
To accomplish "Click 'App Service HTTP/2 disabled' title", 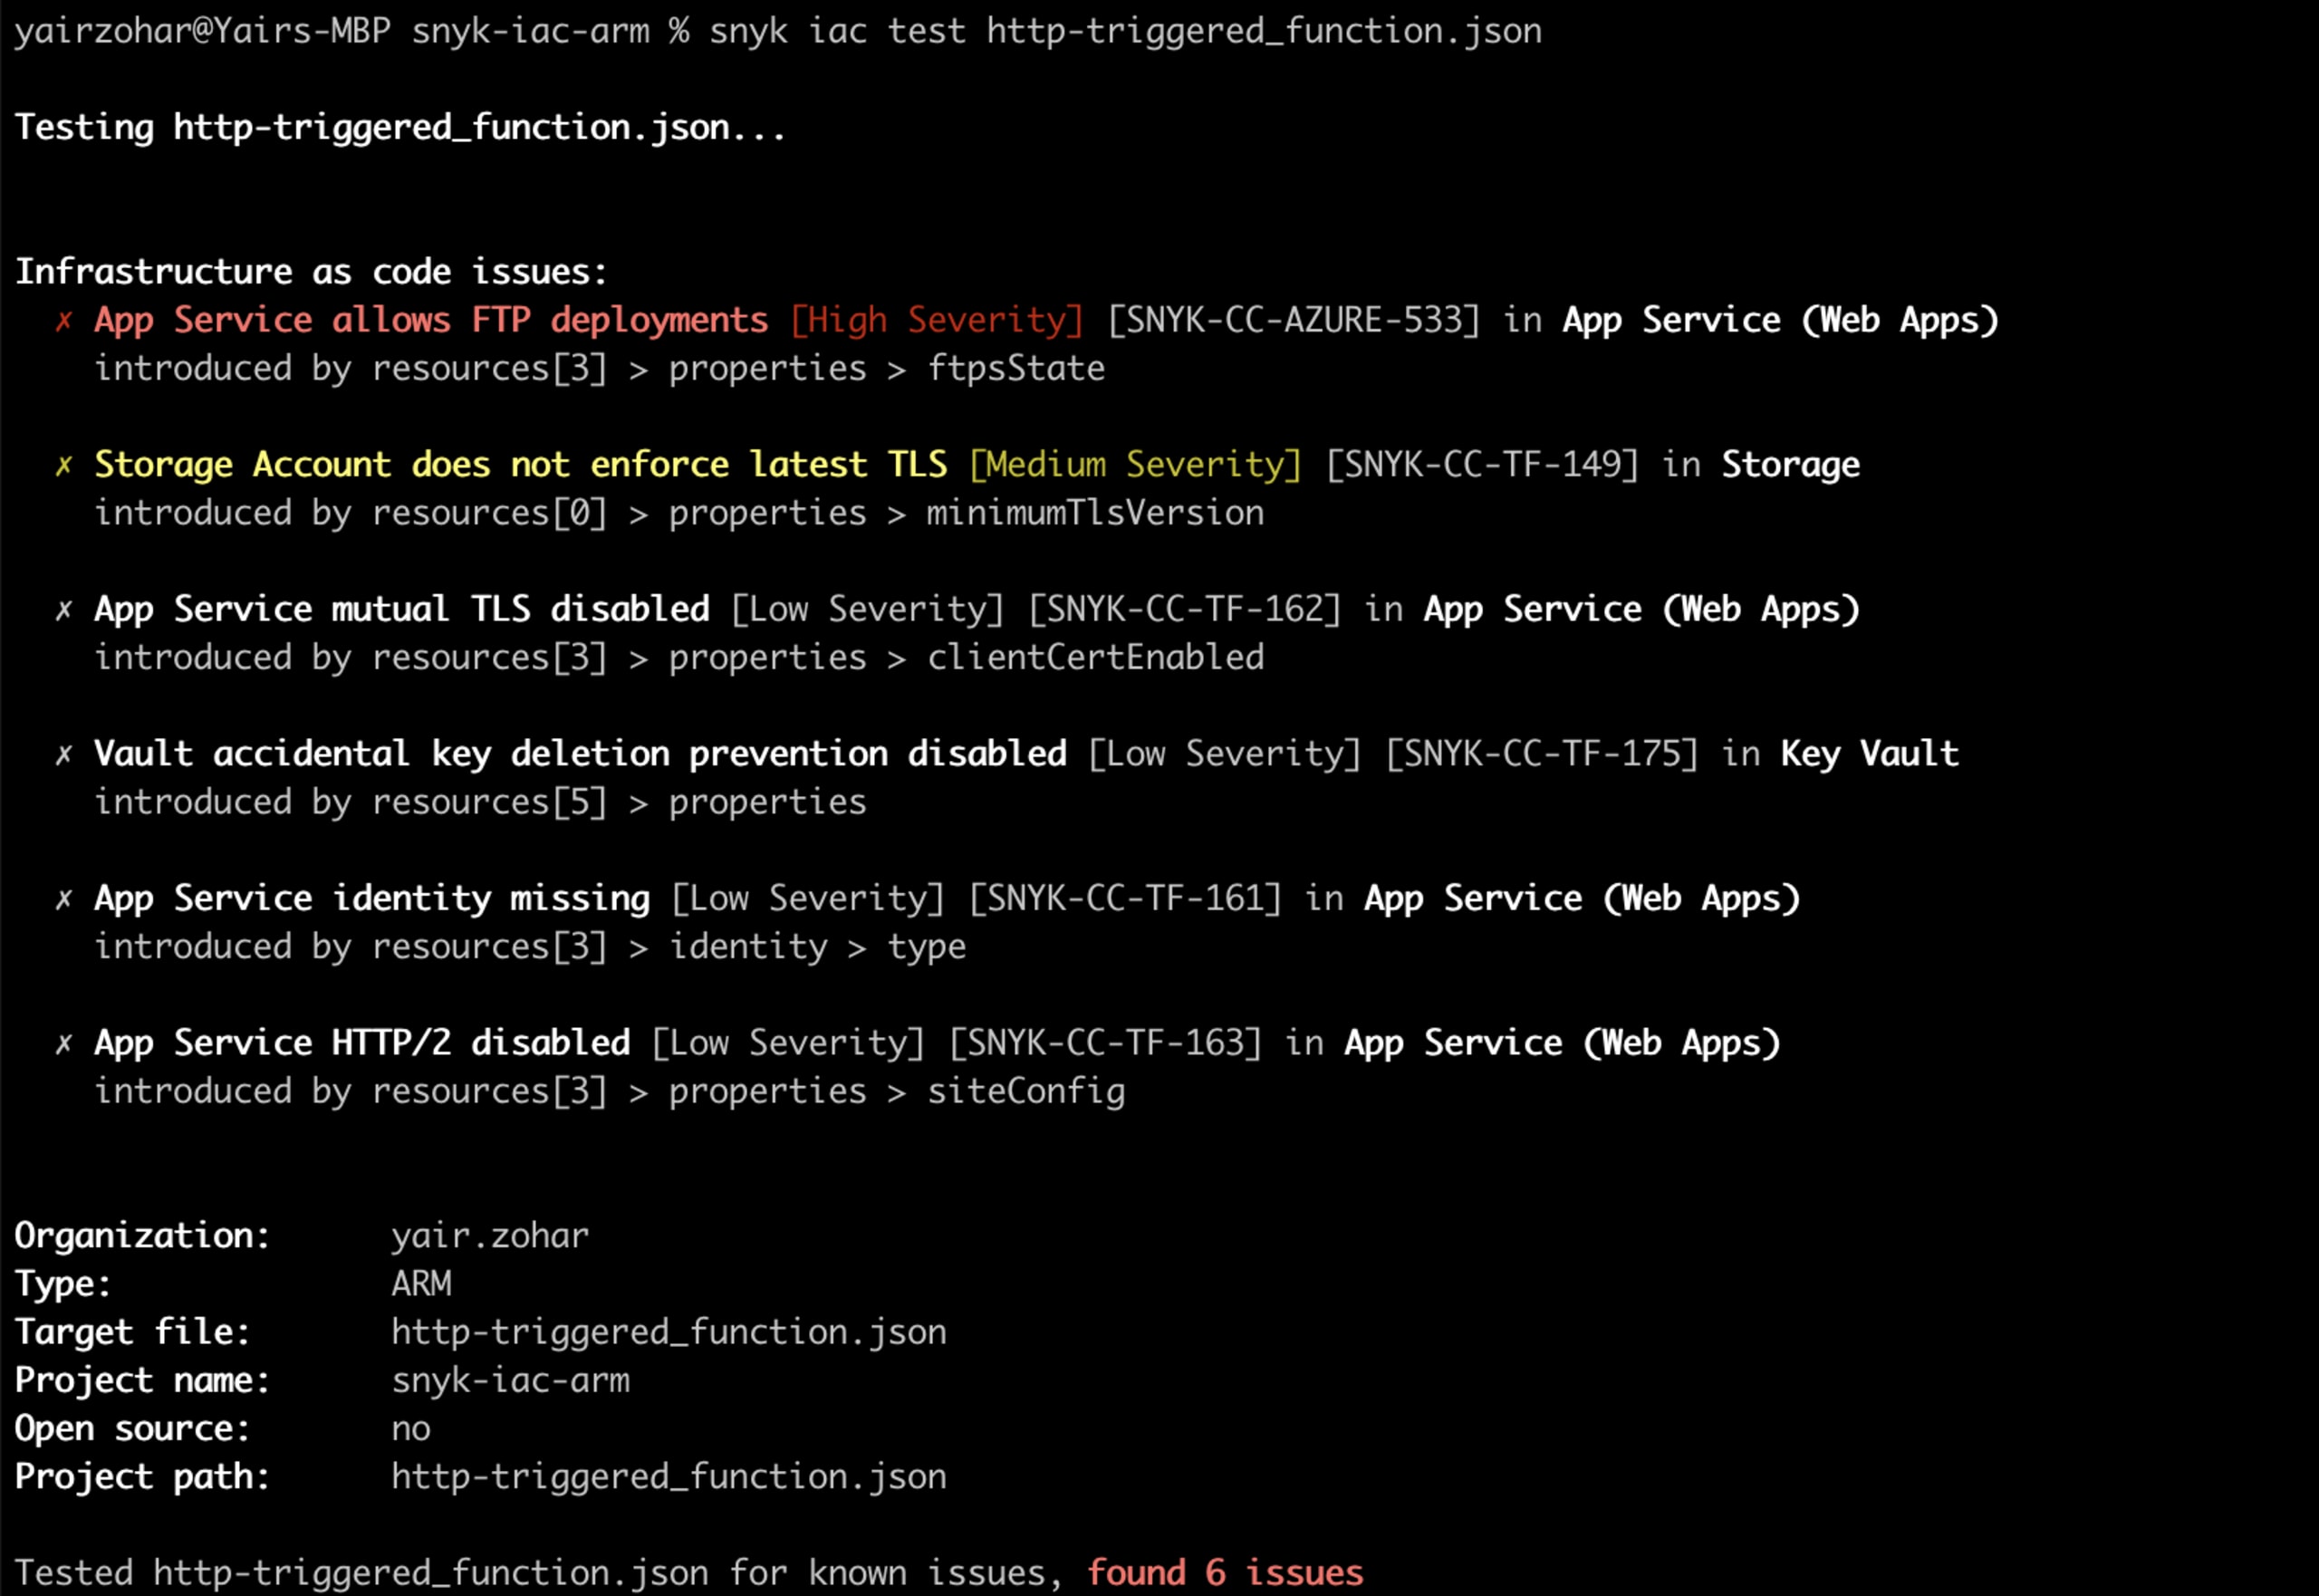I will pyautogui.click(x=362, y=1043).
